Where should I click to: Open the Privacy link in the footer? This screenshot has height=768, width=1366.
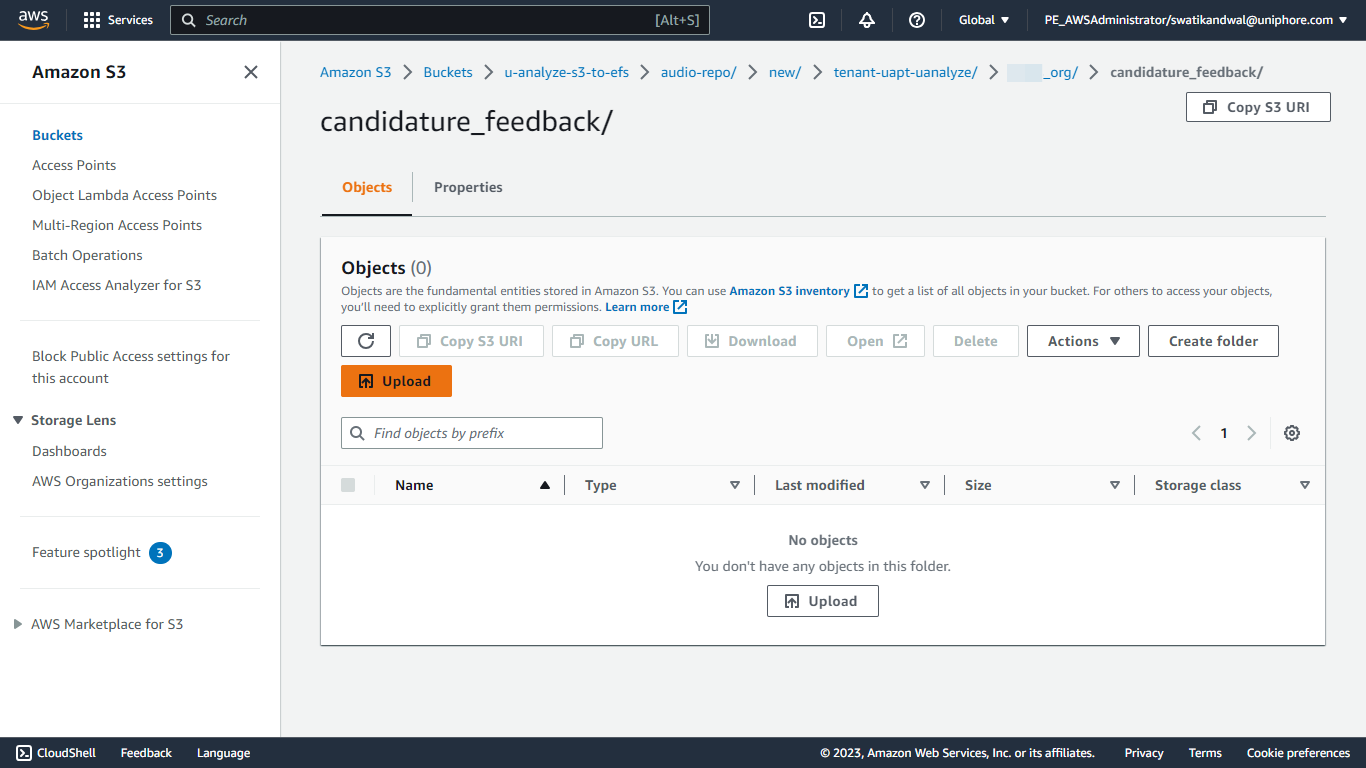tap(1144, 753)
